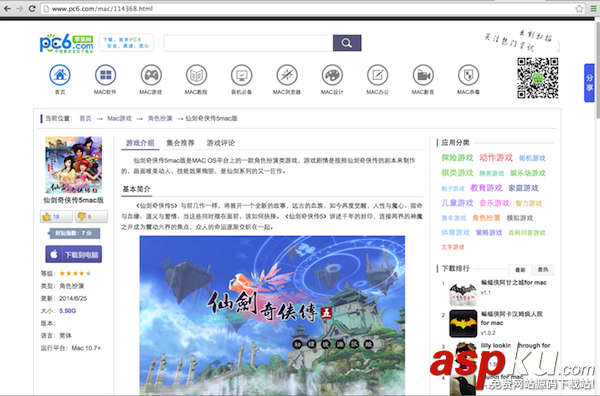Image resolution: width=600 pixels, height=396 pixels.
Task: Open the MAC教程 book icon
Action: [x=196, y=75]
